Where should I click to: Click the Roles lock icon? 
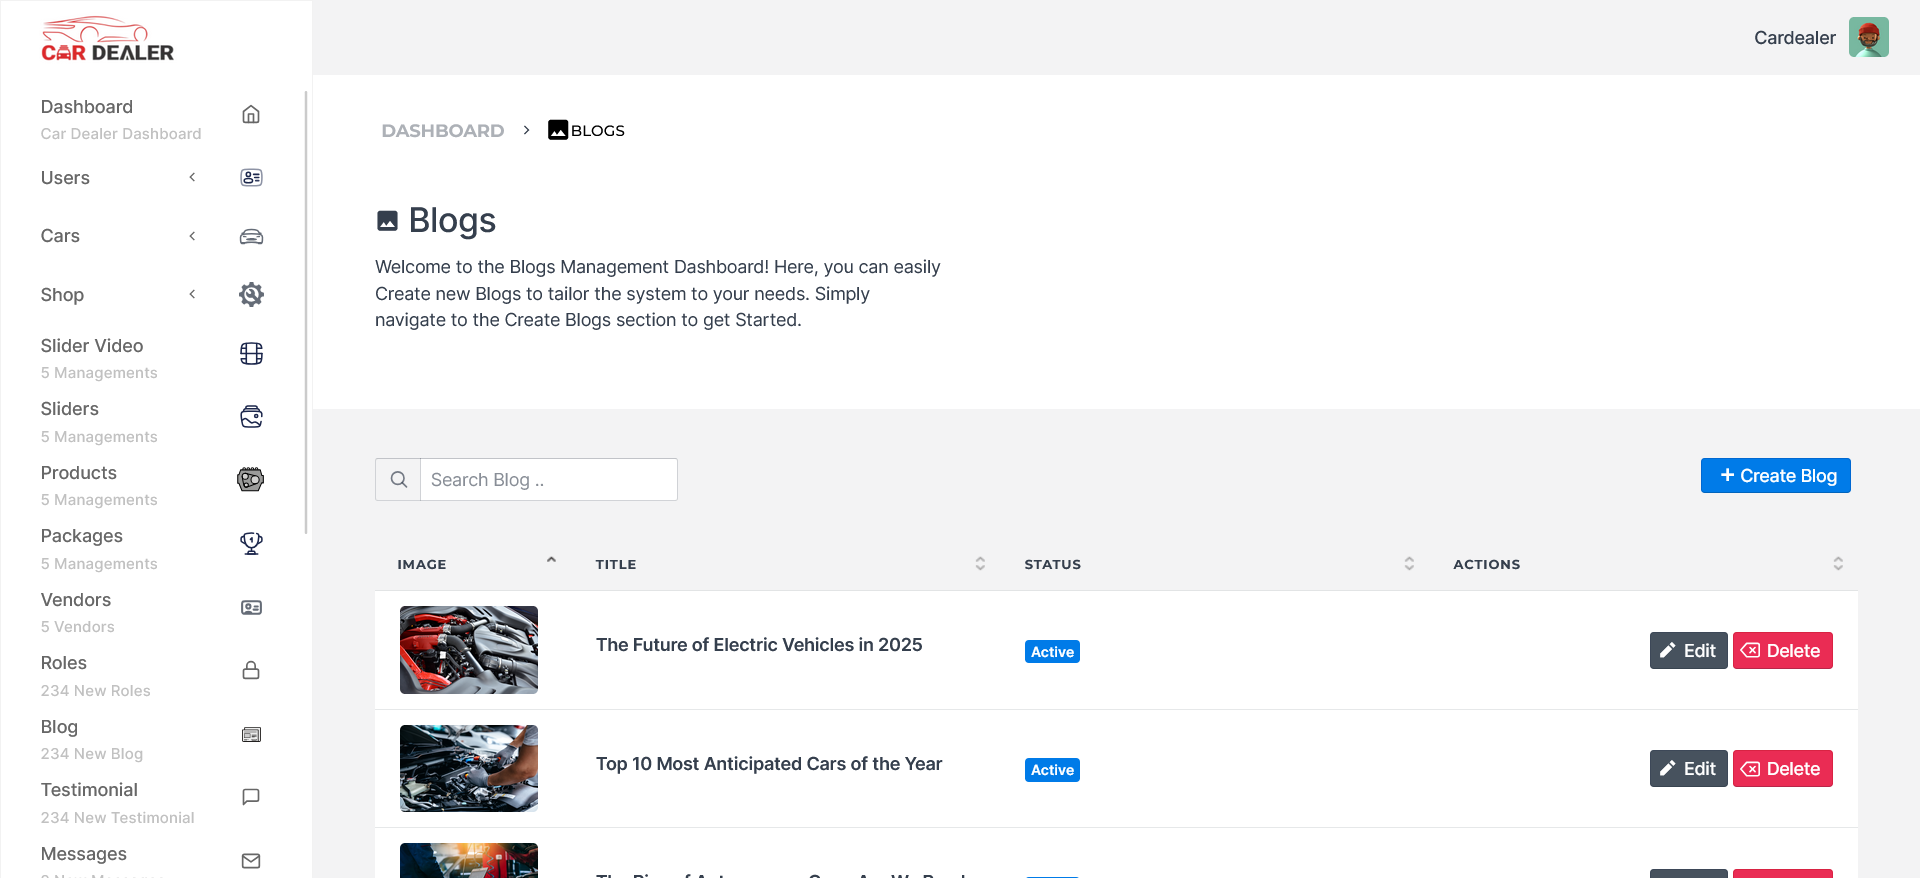(251, 670)
